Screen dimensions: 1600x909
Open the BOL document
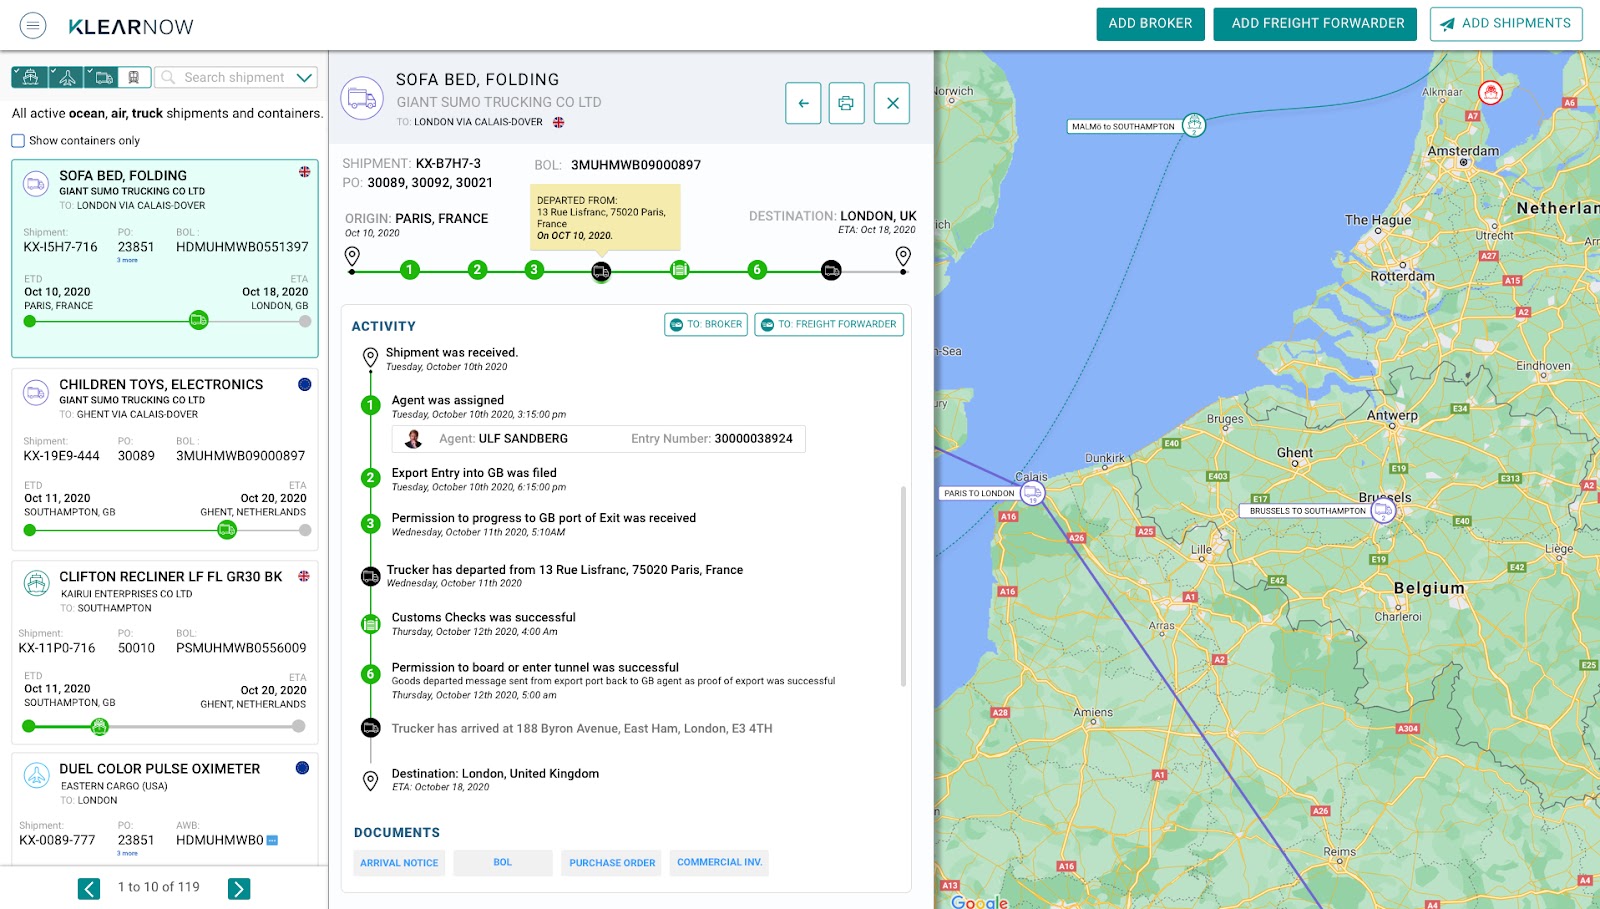click(503, 863)
